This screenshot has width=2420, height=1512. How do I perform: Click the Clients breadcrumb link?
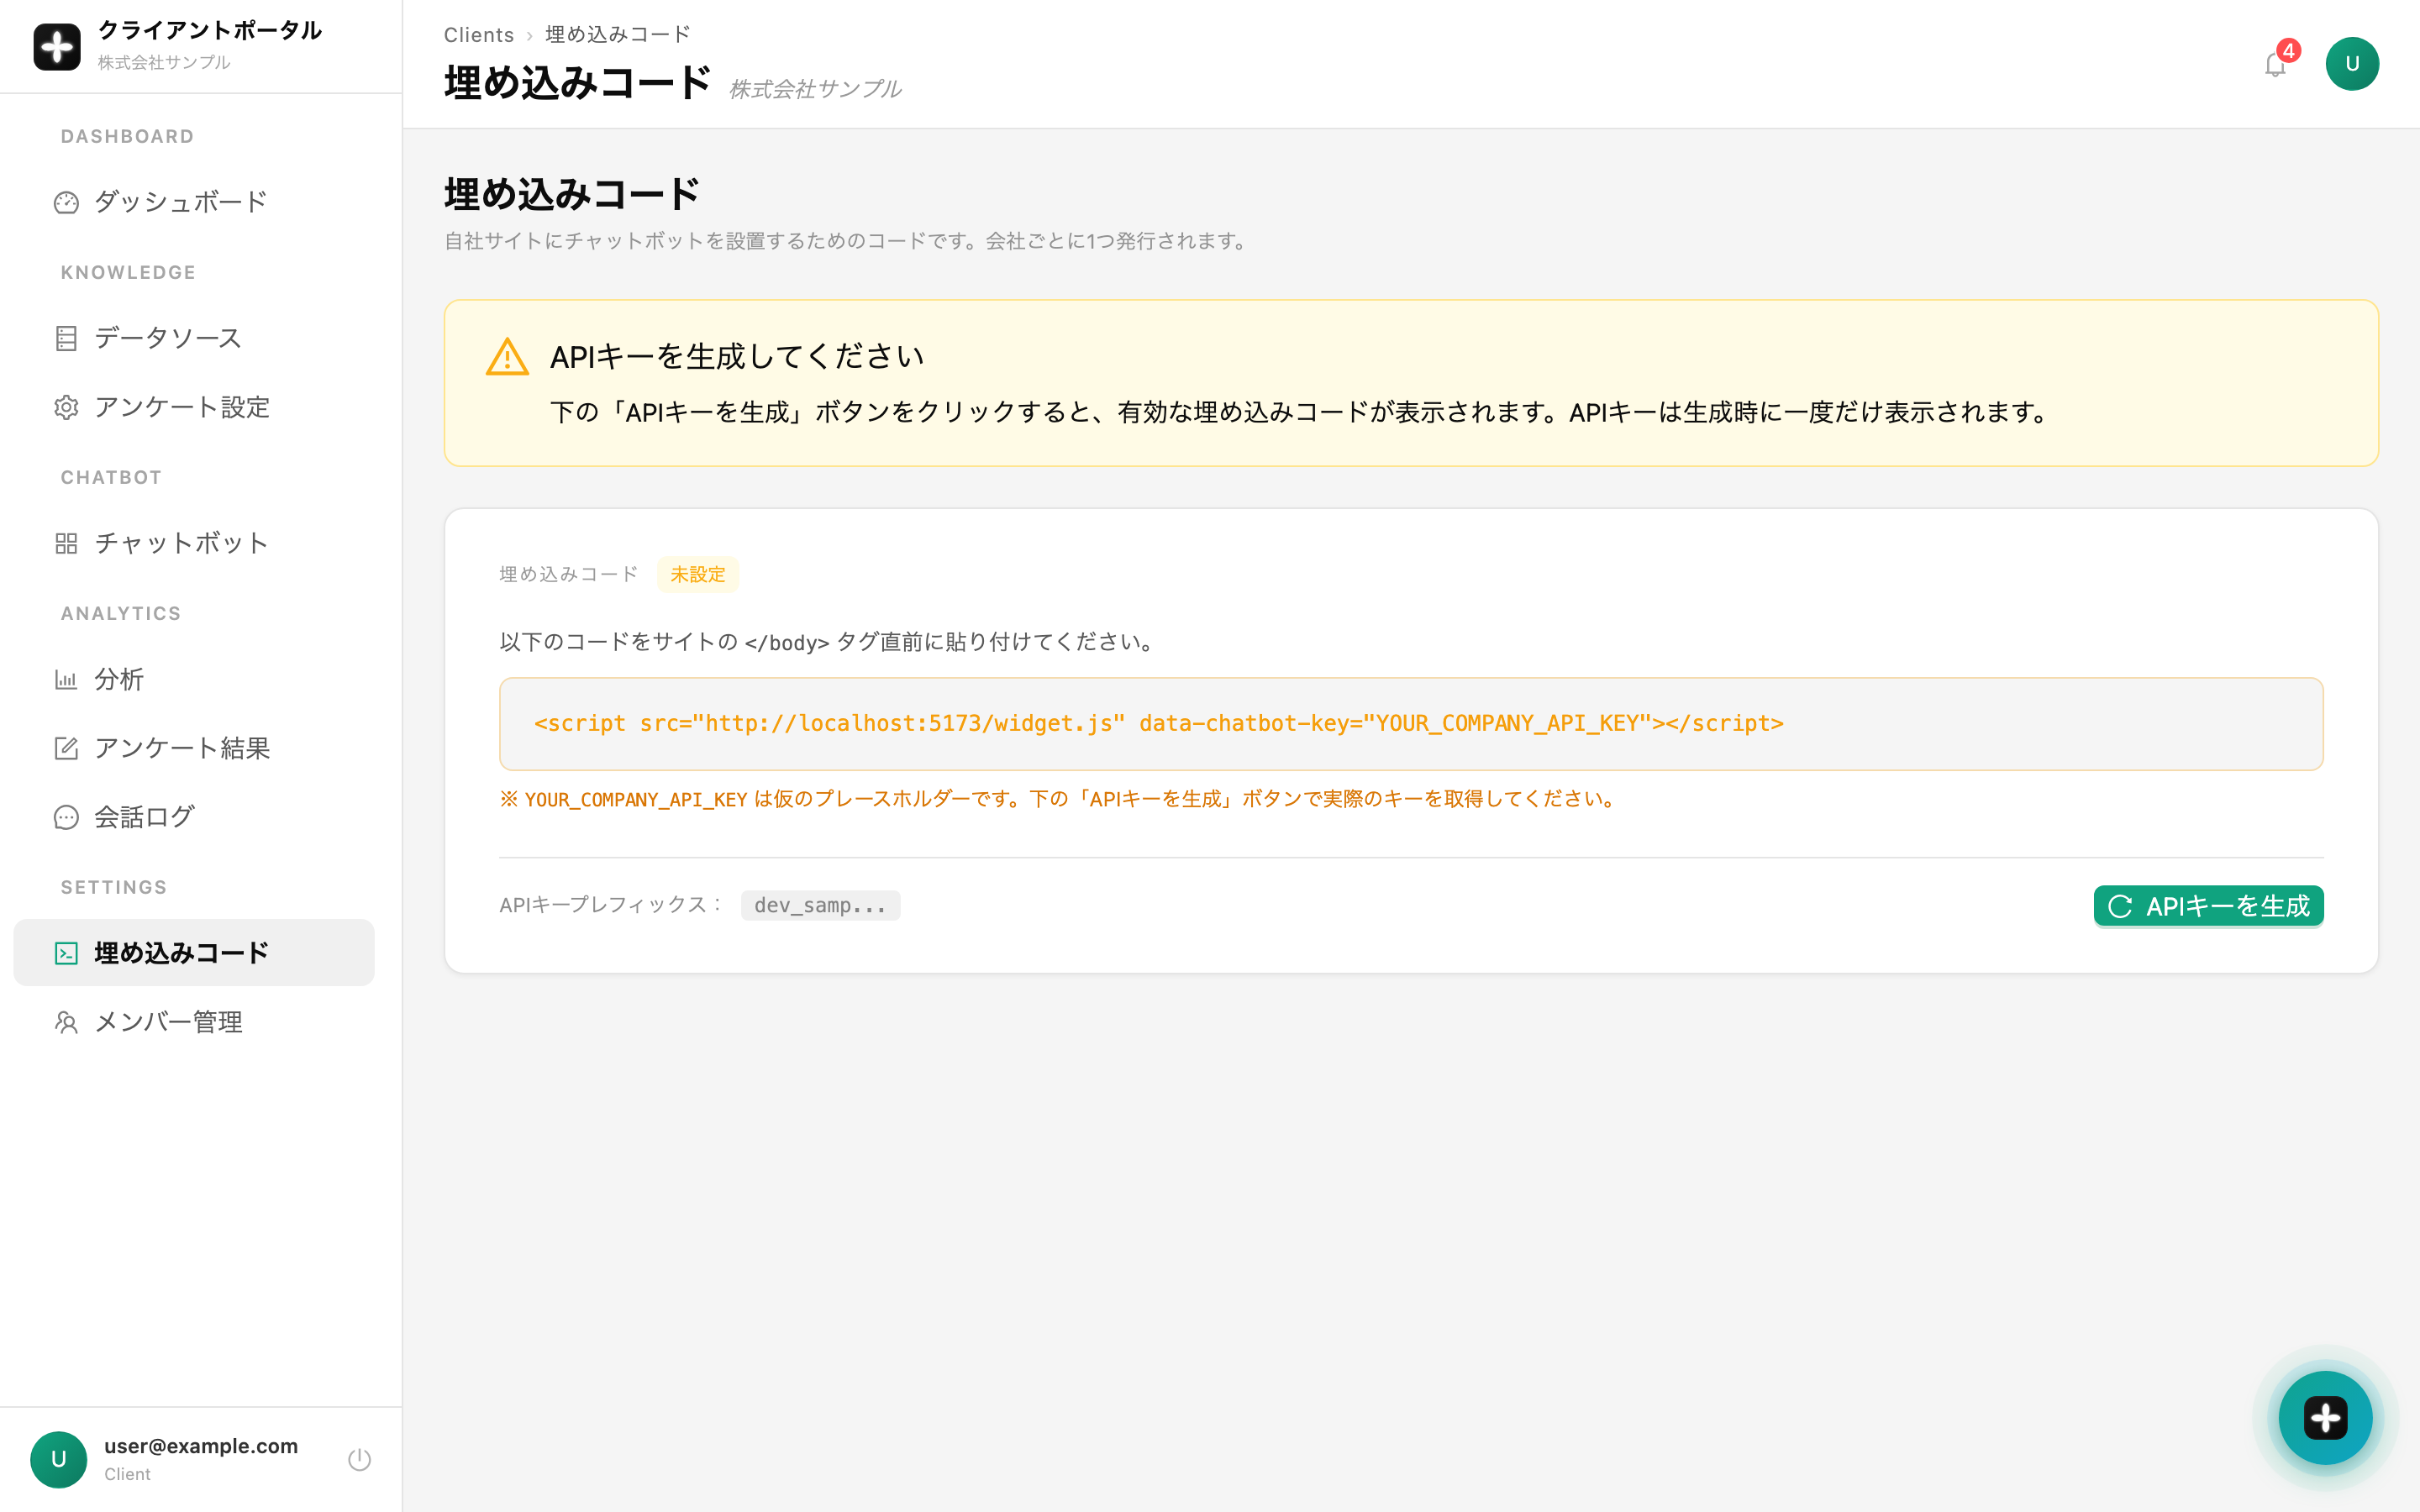[x=479, y=35]
